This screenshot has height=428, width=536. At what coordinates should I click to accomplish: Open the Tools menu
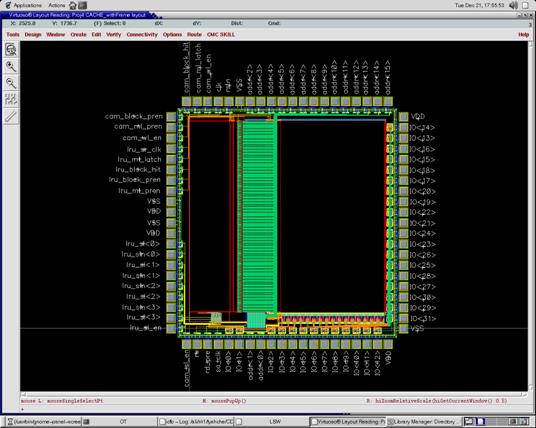(x=13, y=35)
